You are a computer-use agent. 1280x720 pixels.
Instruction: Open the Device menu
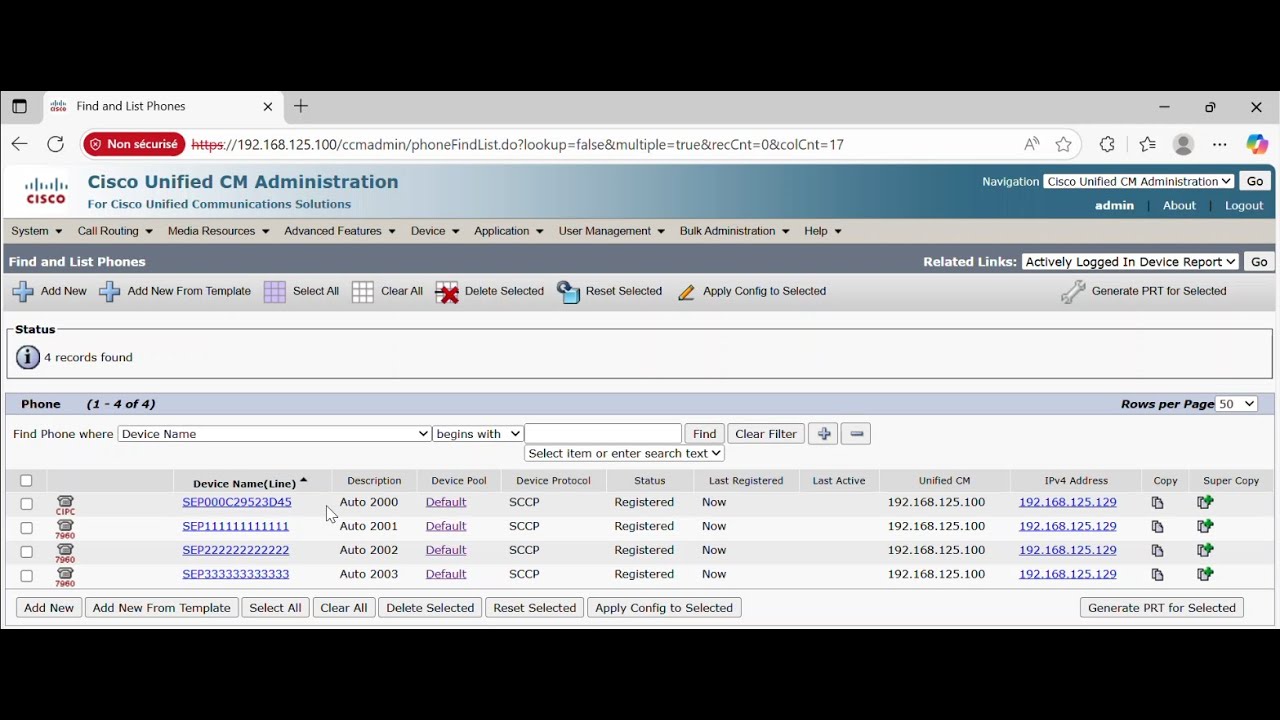(x=434, y=231)
